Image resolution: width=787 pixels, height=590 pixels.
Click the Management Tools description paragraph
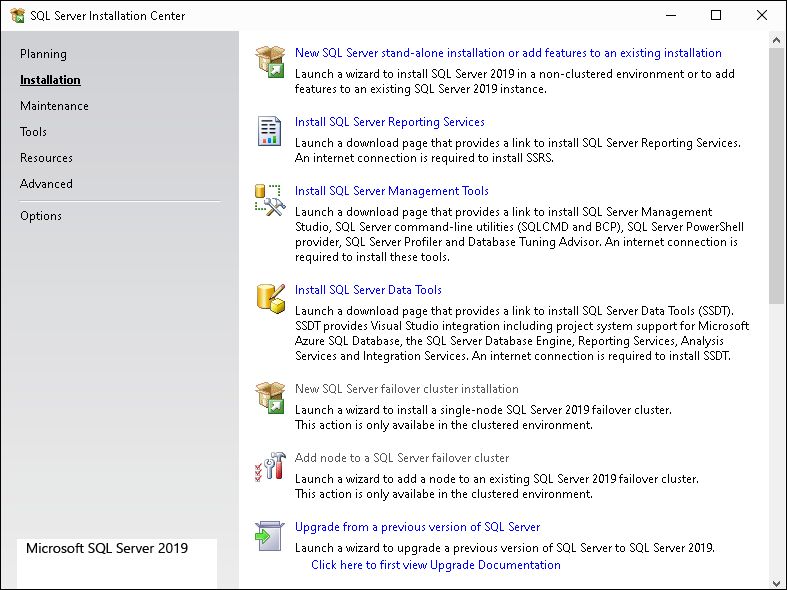pyautogui.click(x=519, y=234)
